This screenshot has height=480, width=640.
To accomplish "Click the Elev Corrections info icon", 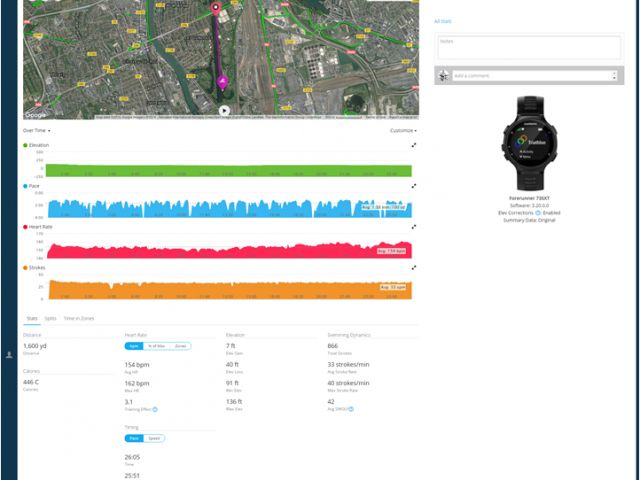I will click(x=538, y=213).
